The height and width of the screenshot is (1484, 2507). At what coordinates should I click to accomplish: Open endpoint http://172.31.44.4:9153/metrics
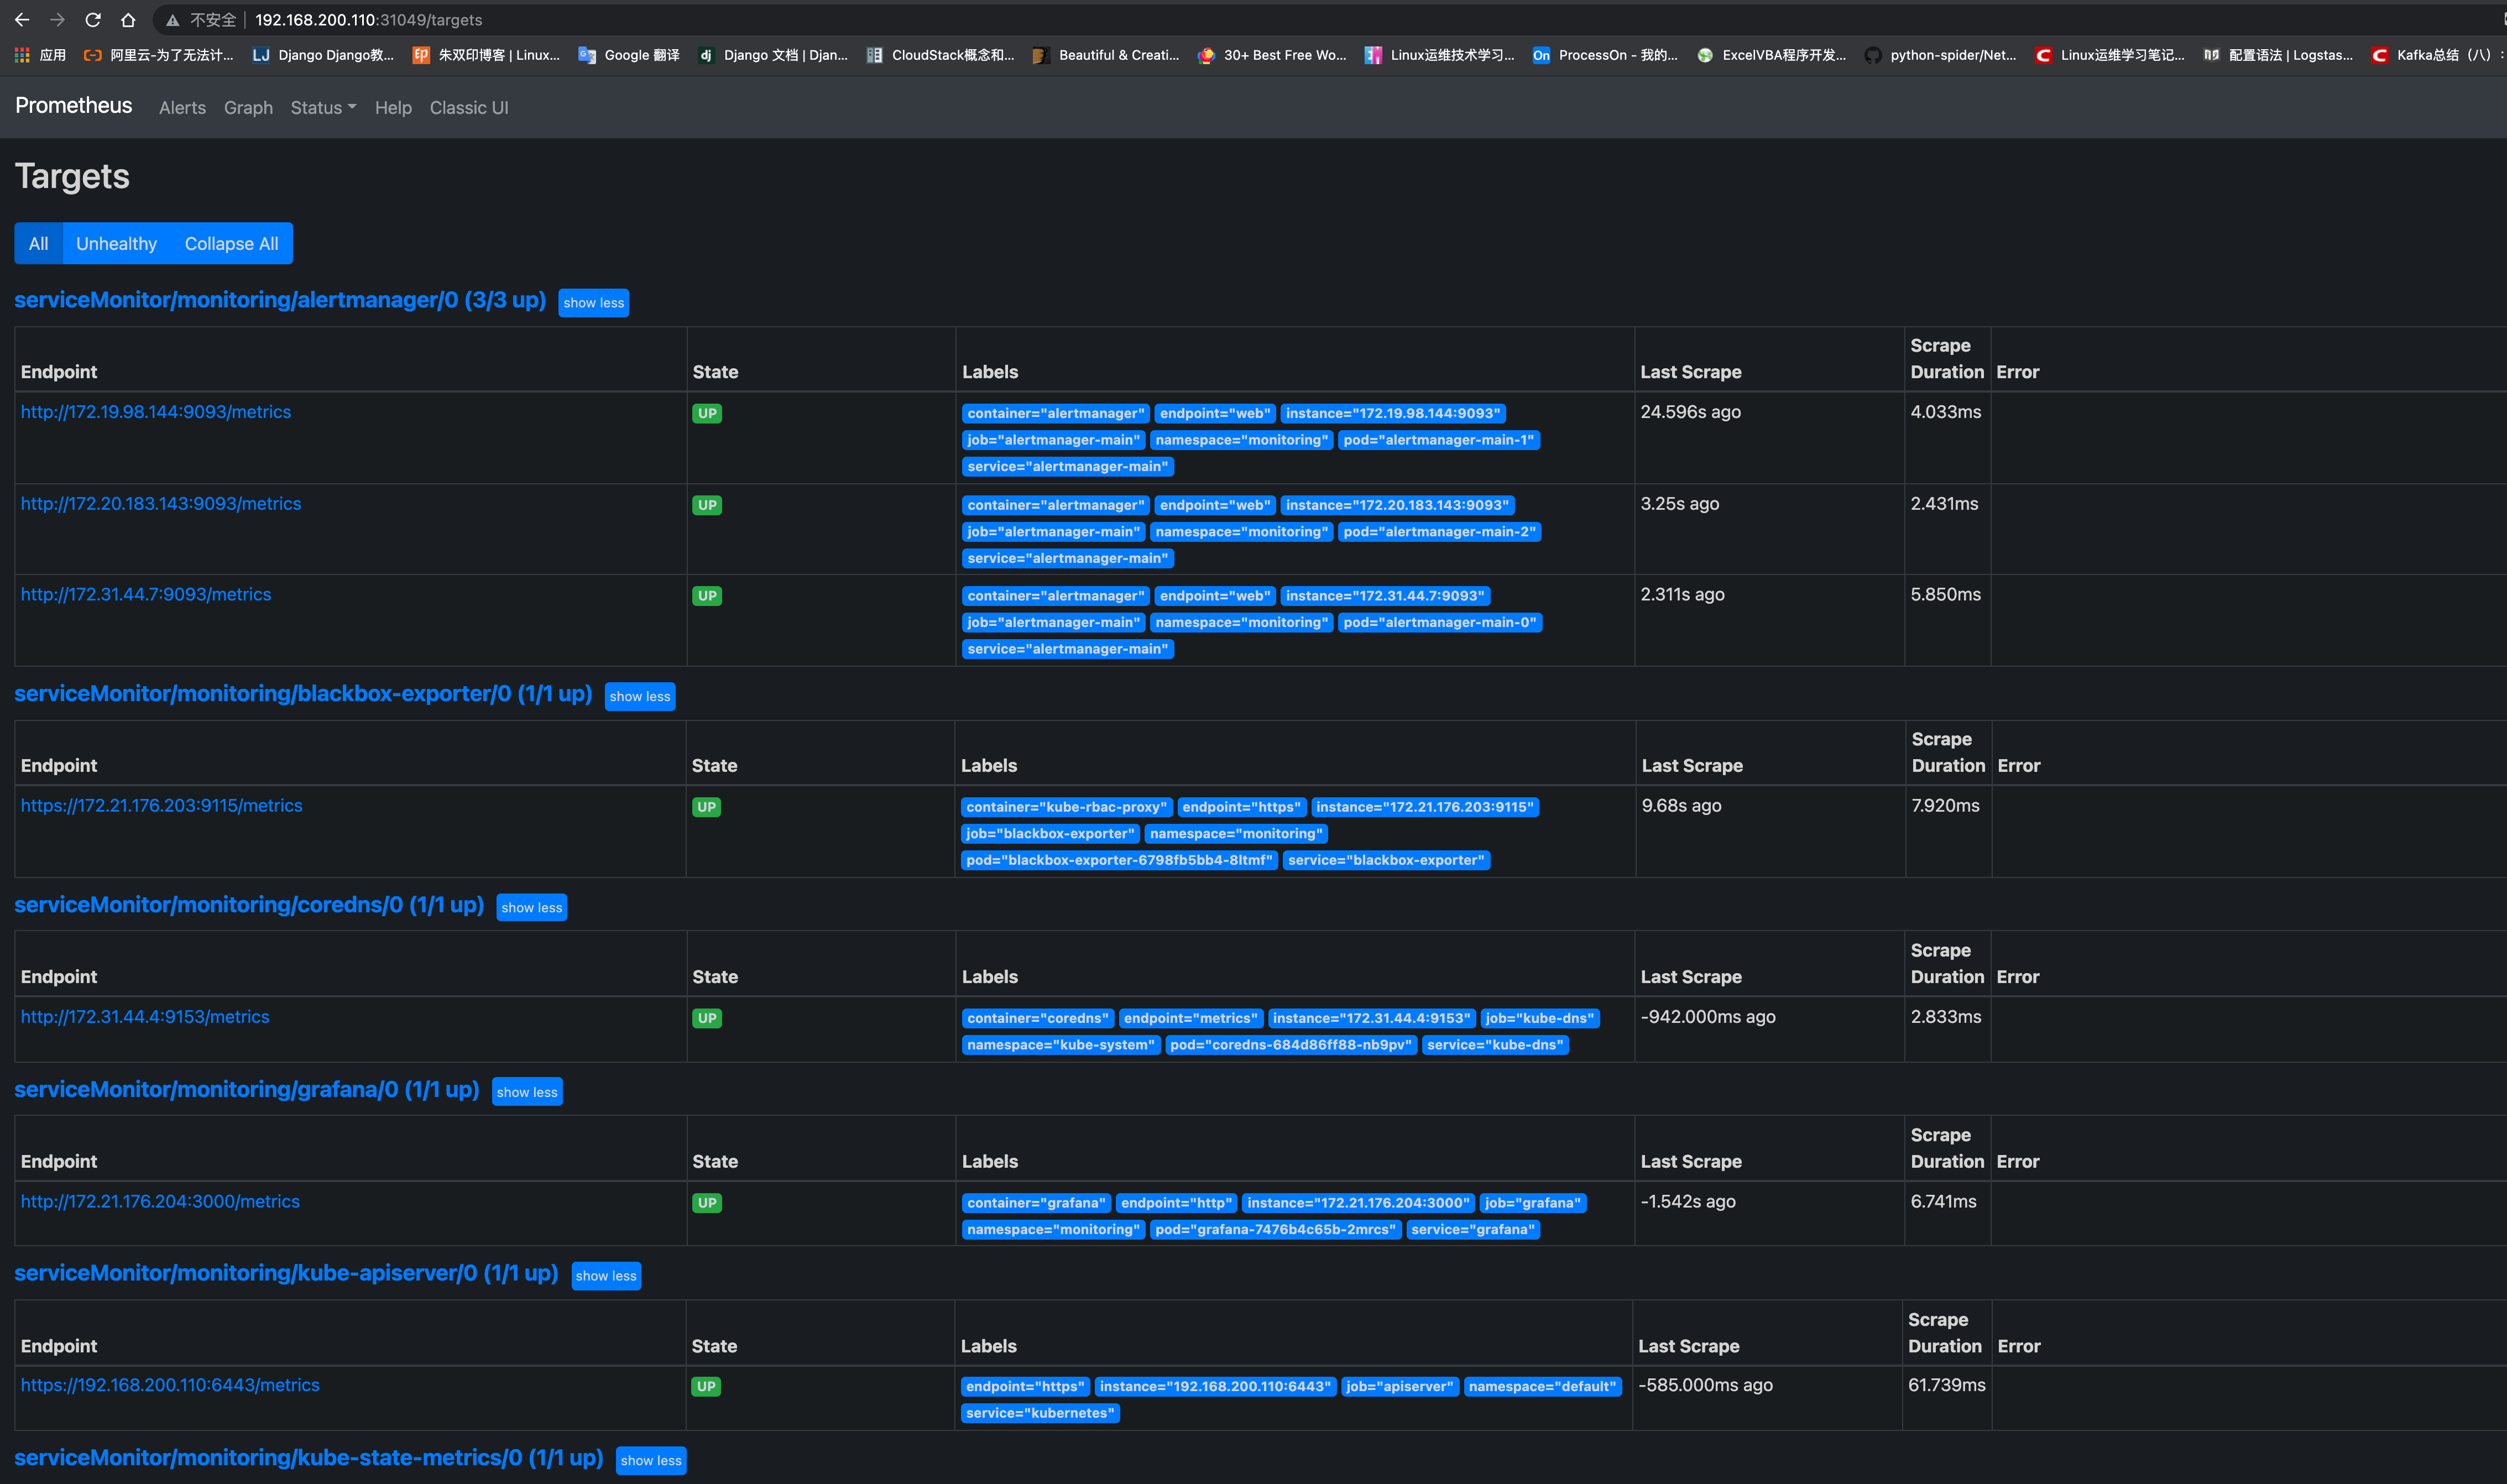[x=145, y=1017]
